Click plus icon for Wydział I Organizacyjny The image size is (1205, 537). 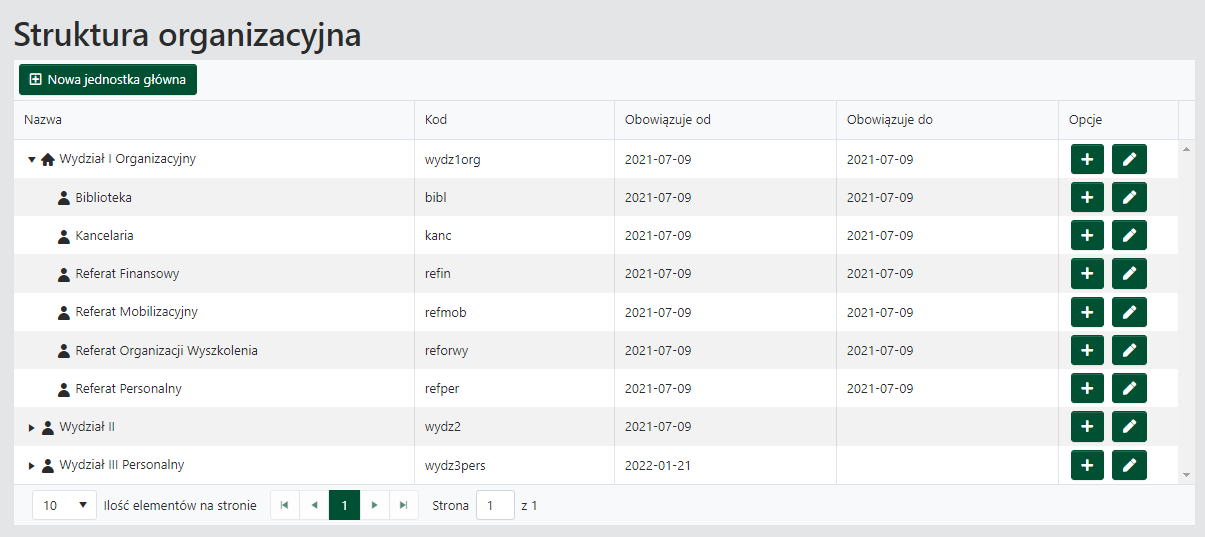click(x=1087, y=159)
